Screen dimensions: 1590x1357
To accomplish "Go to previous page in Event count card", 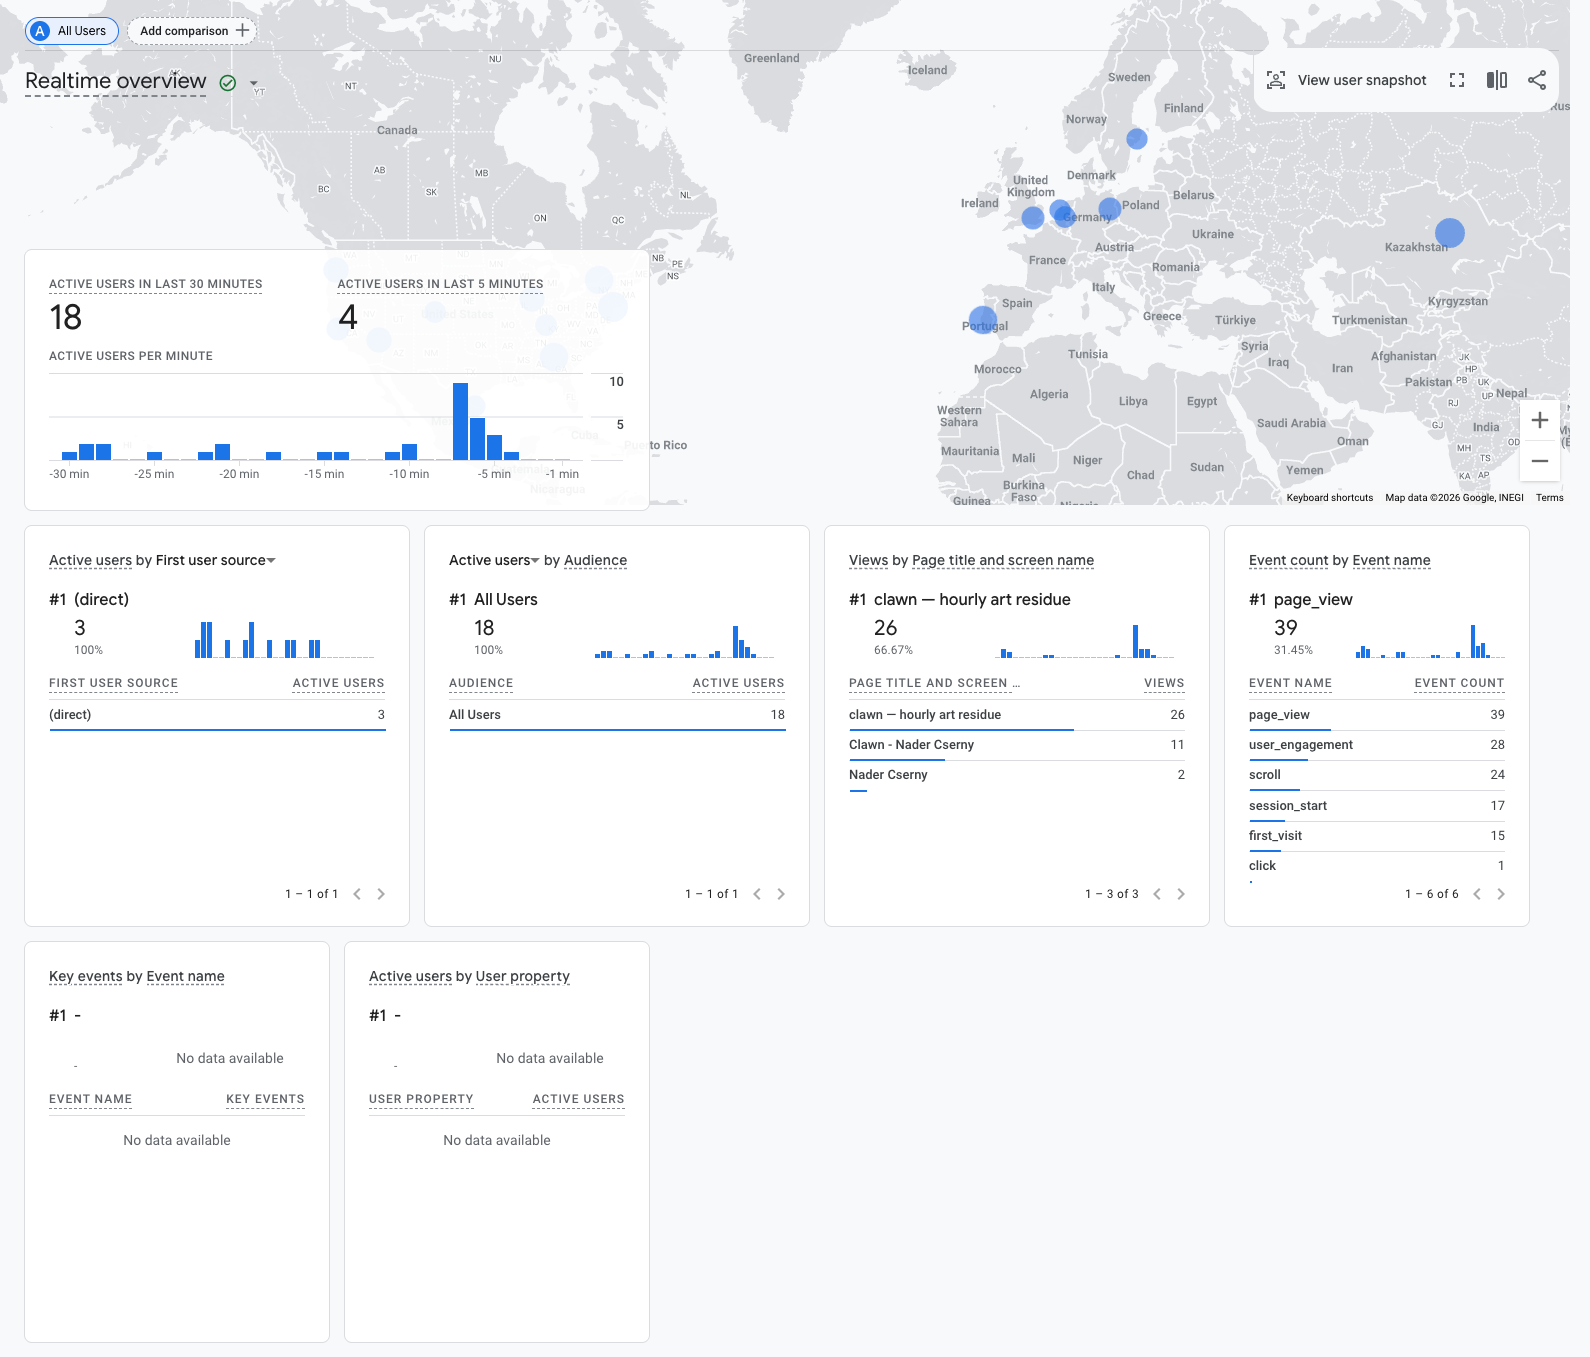I will click(1477, 894).
